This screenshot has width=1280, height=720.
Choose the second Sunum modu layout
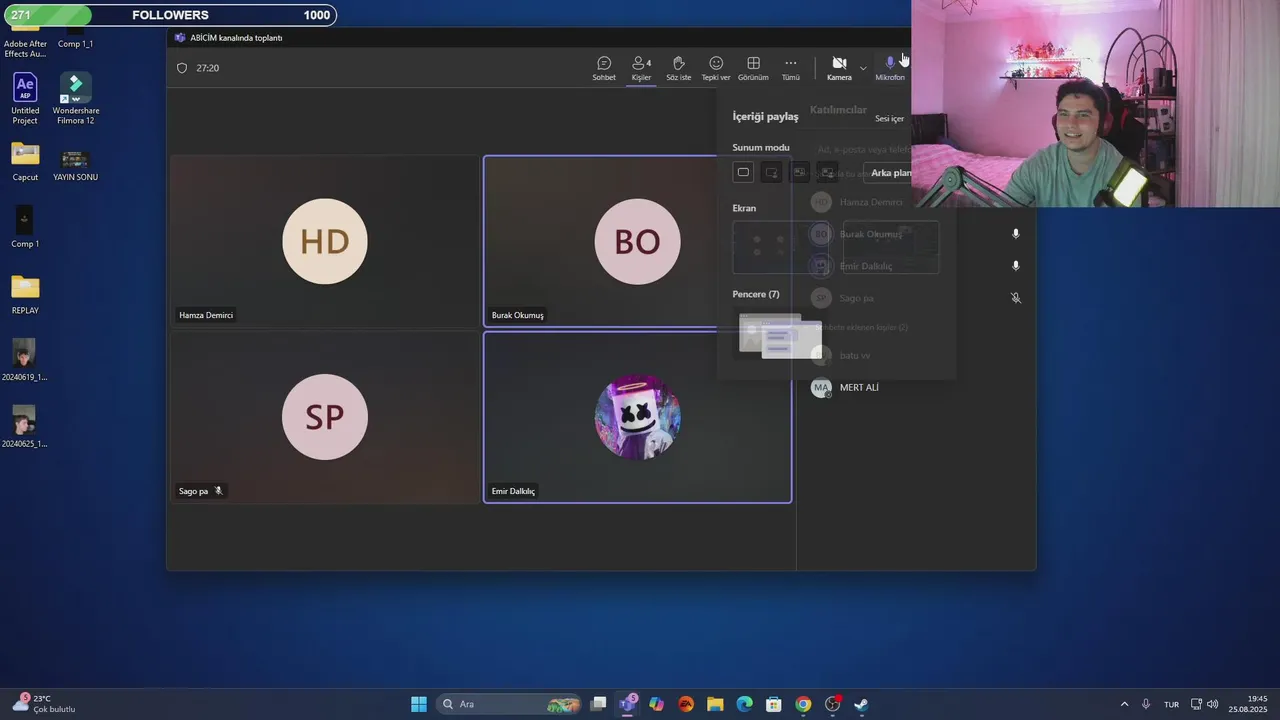point(771,172)
